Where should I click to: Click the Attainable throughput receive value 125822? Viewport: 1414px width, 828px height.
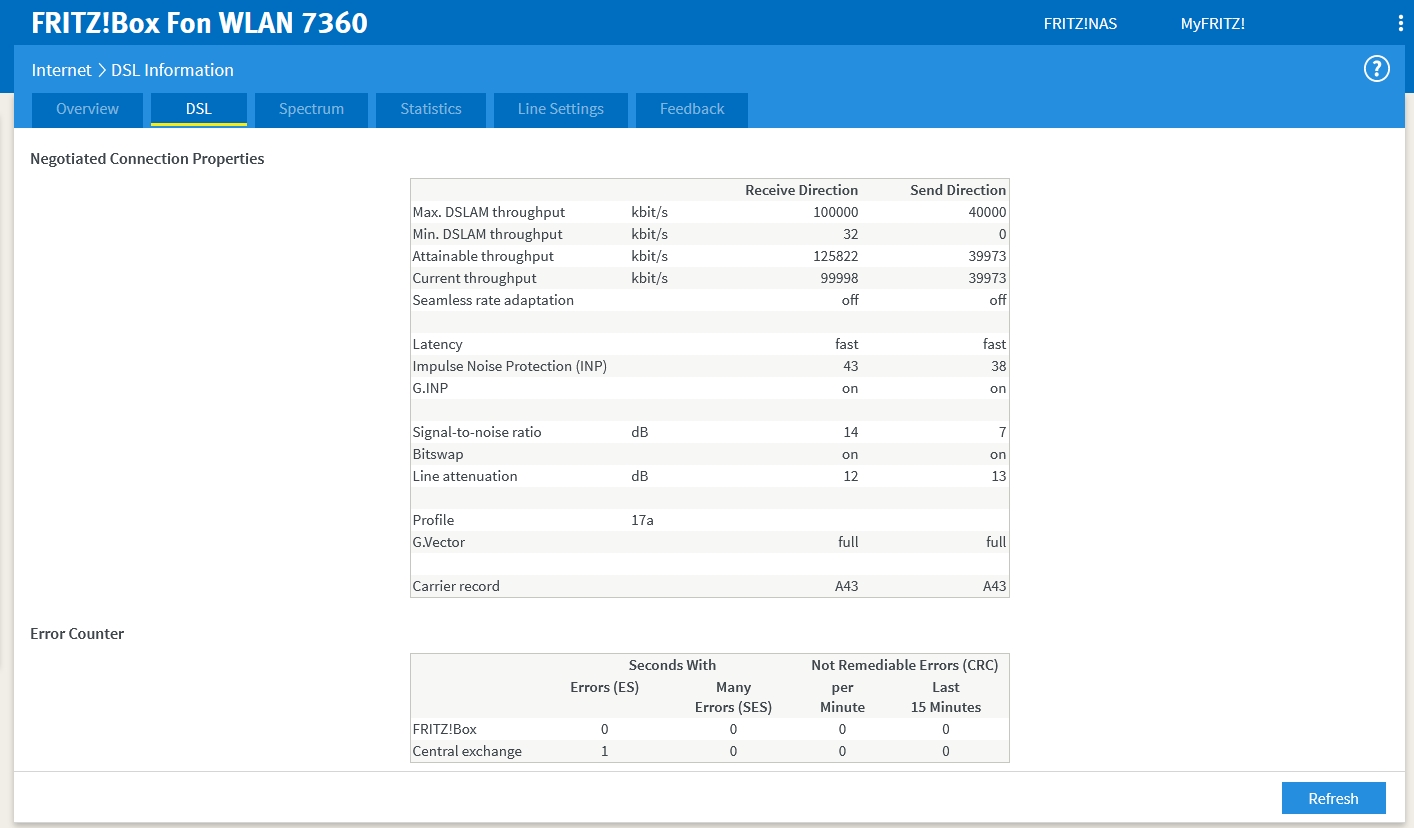pos(835,256)
